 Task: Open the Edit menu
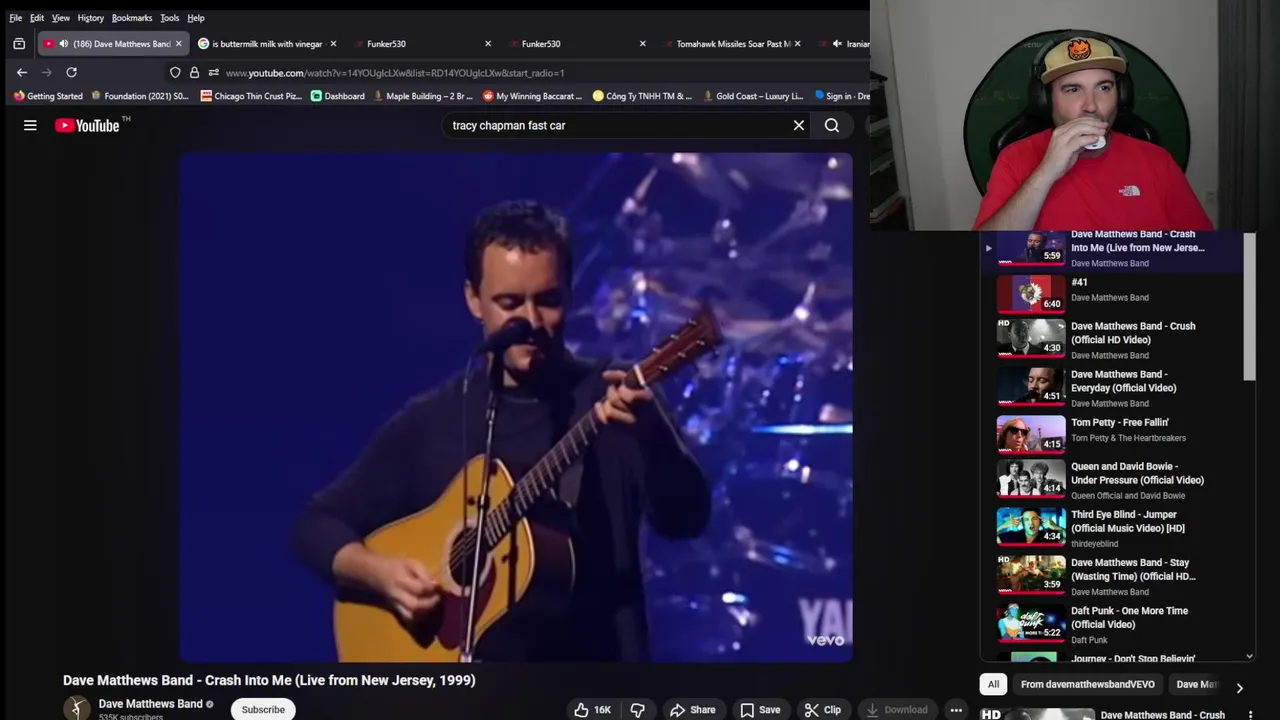pos(37,18)
